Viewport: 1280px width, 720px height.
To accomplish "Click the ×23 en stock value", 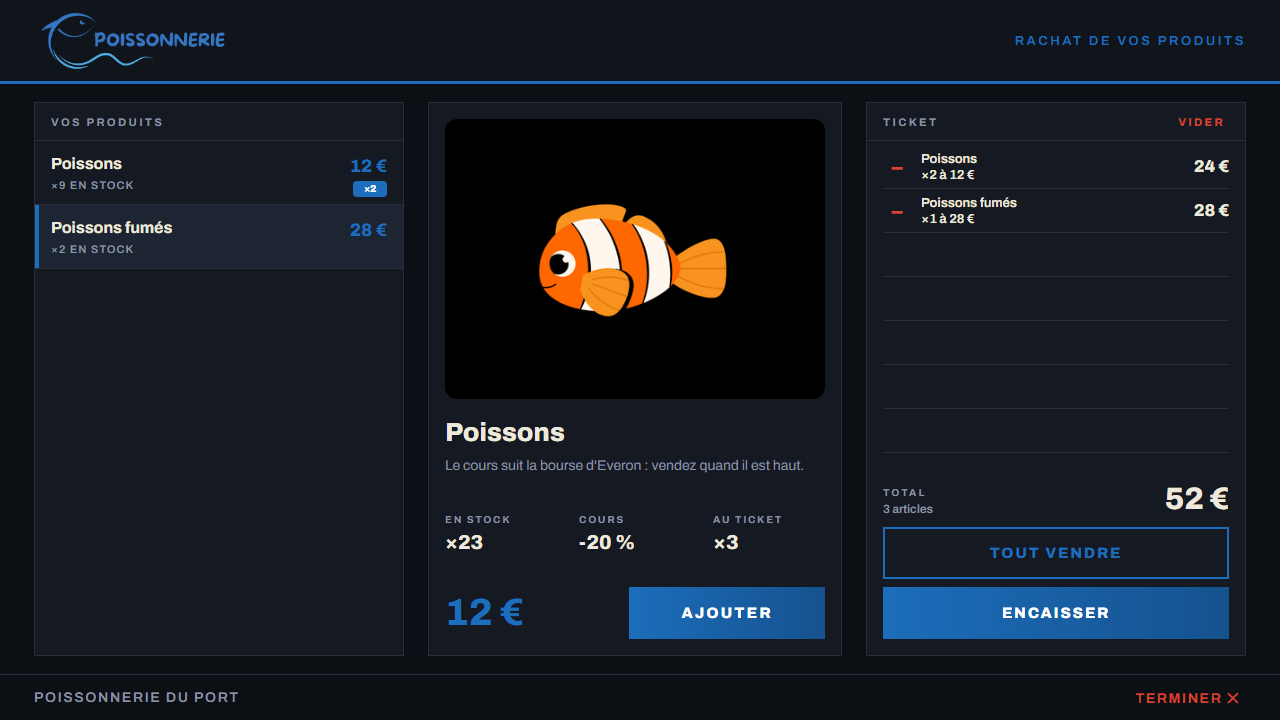I will pyautogui.click(x=464, y=542).
